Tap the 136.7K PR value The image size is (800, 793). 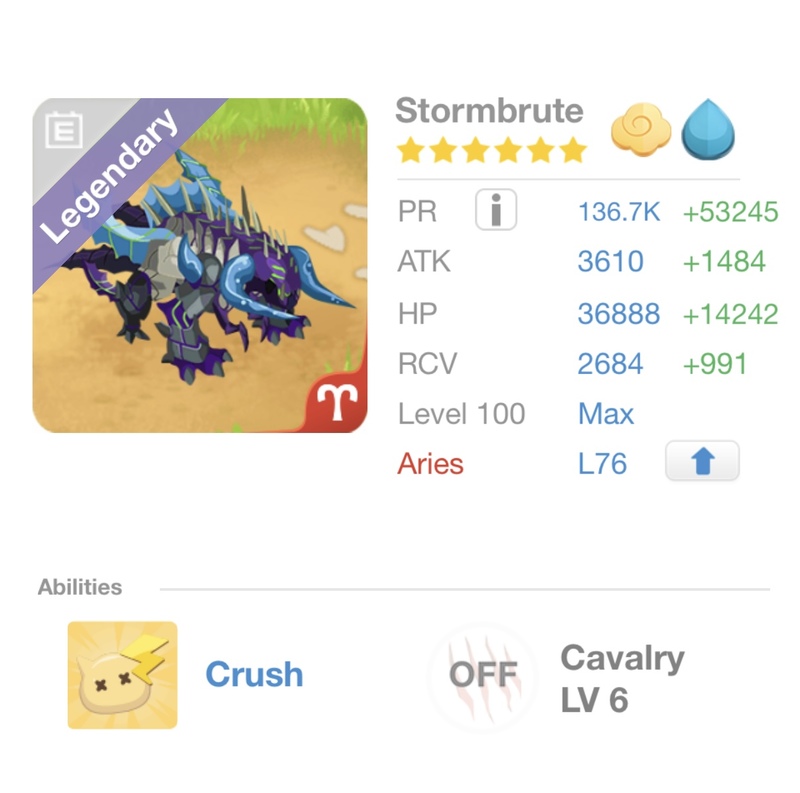pyautogui.click(x=618, y=212)
